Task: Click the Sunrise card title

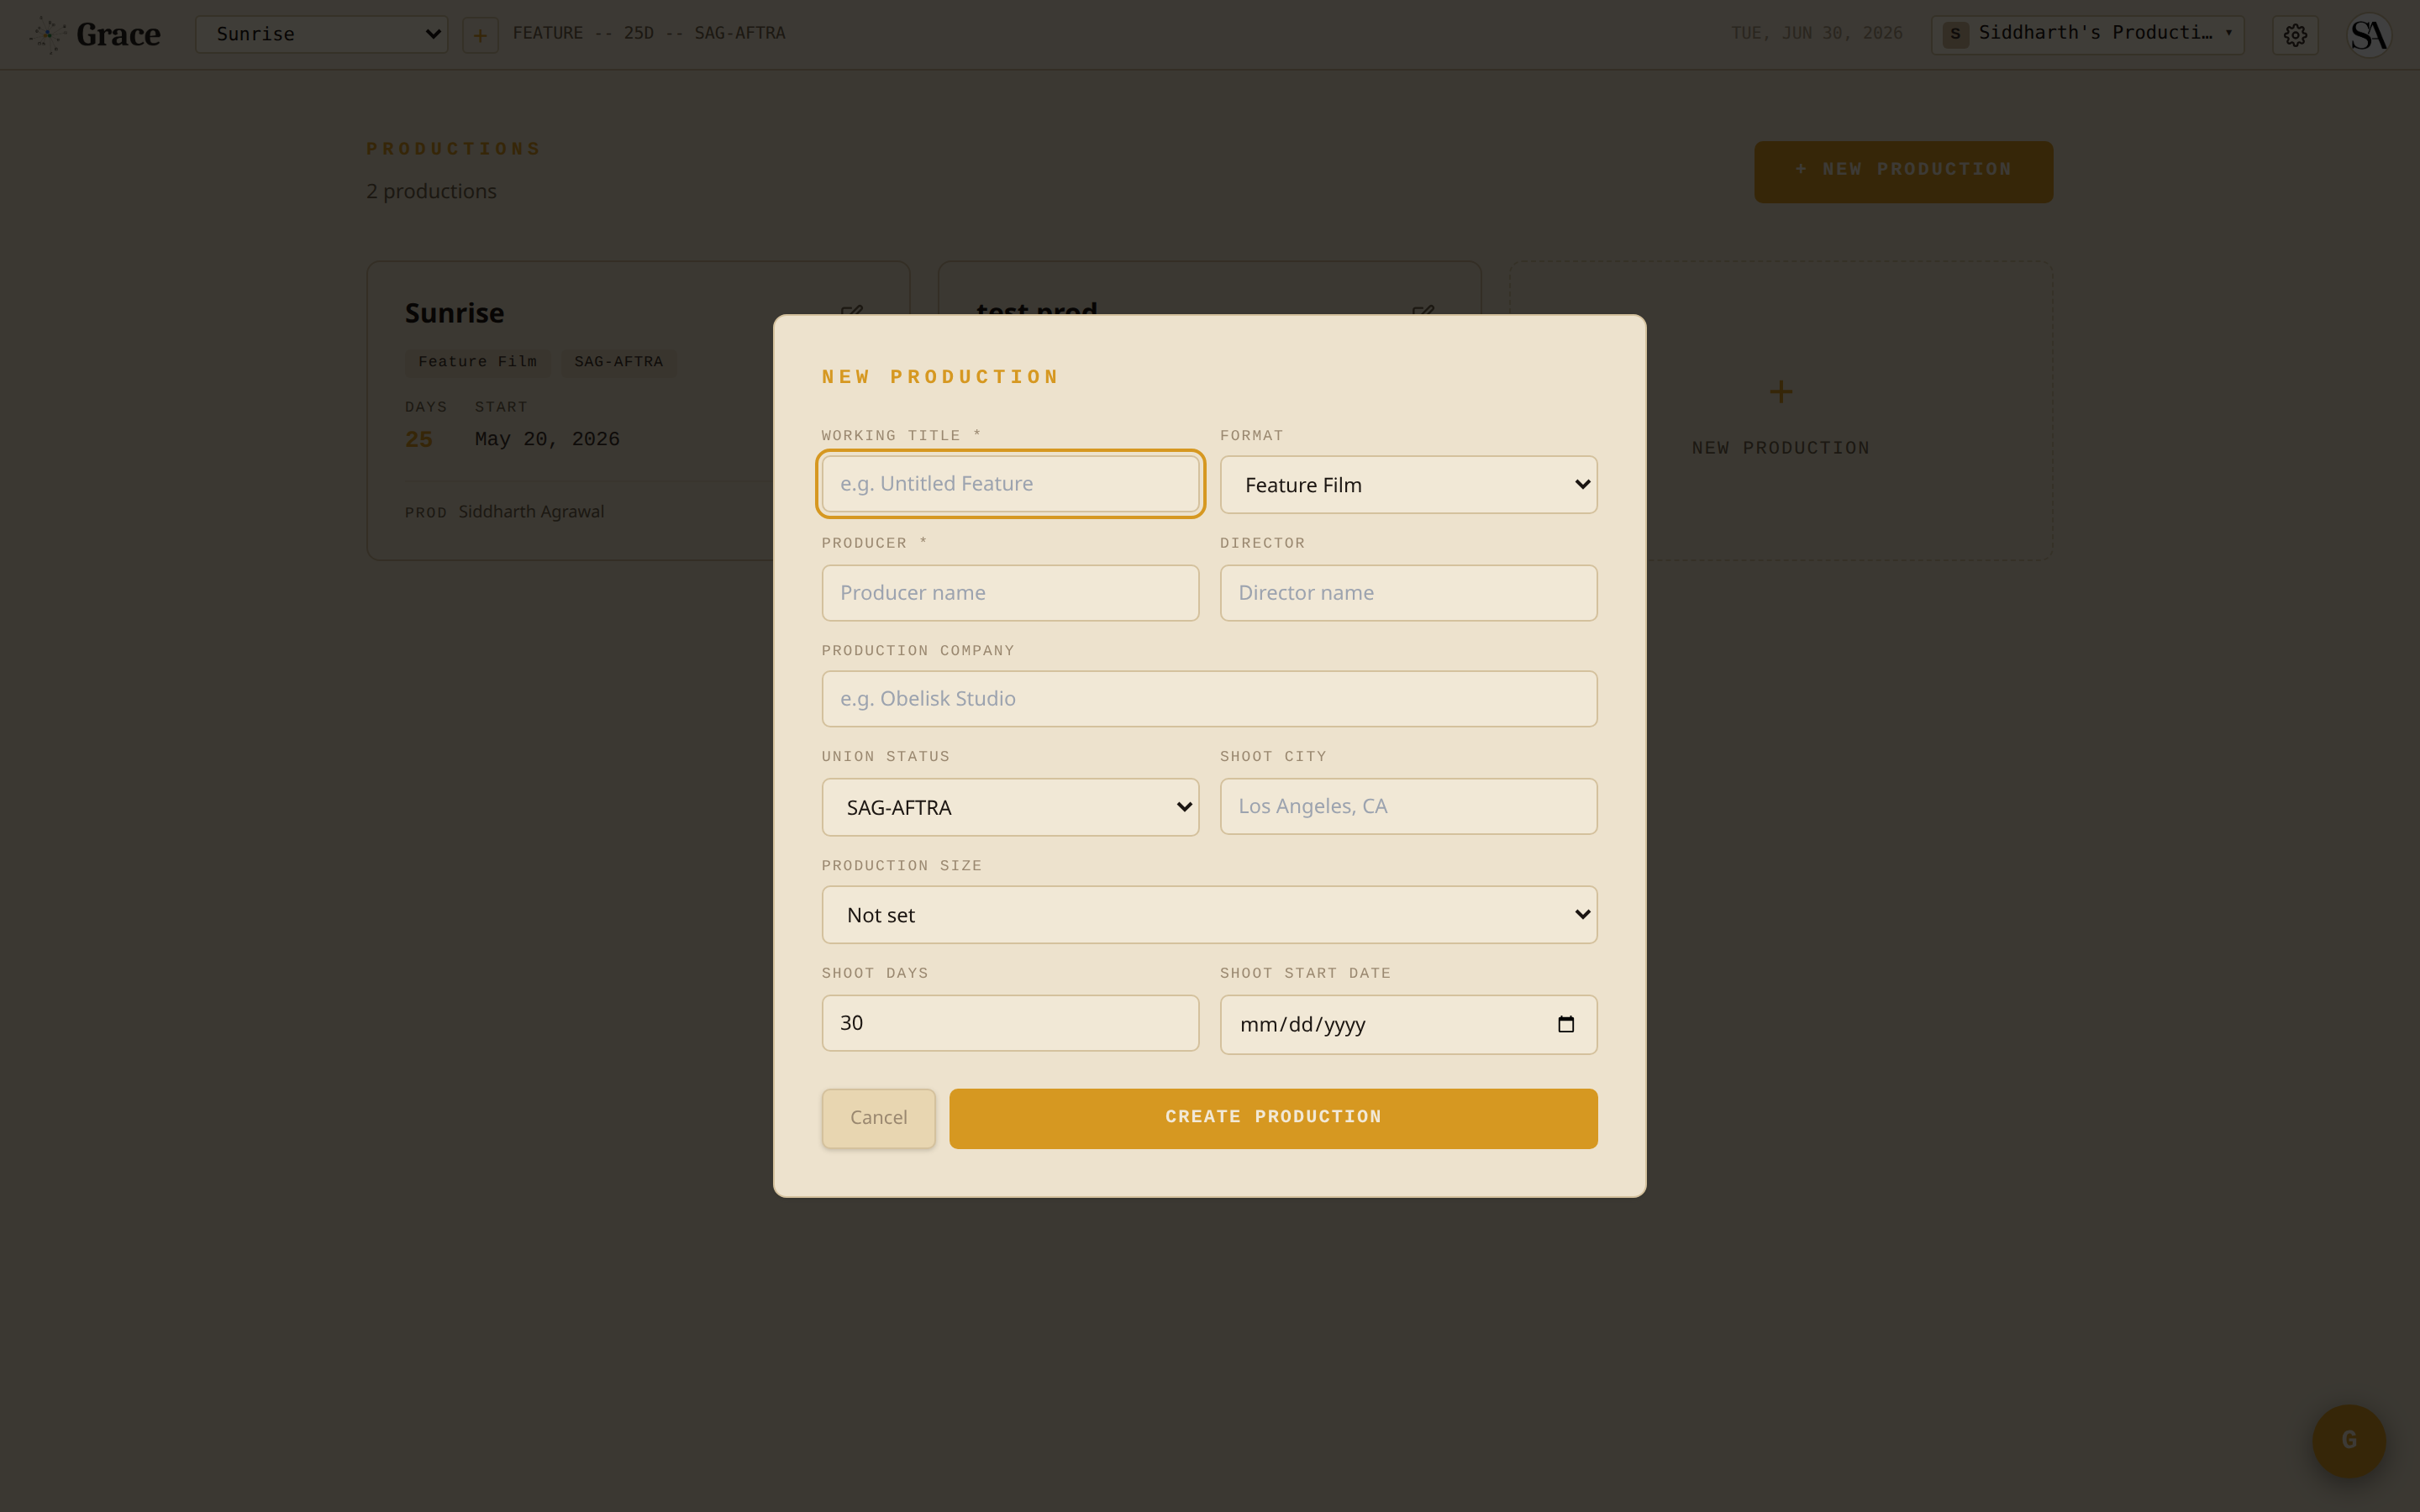Action: point(454,313)
